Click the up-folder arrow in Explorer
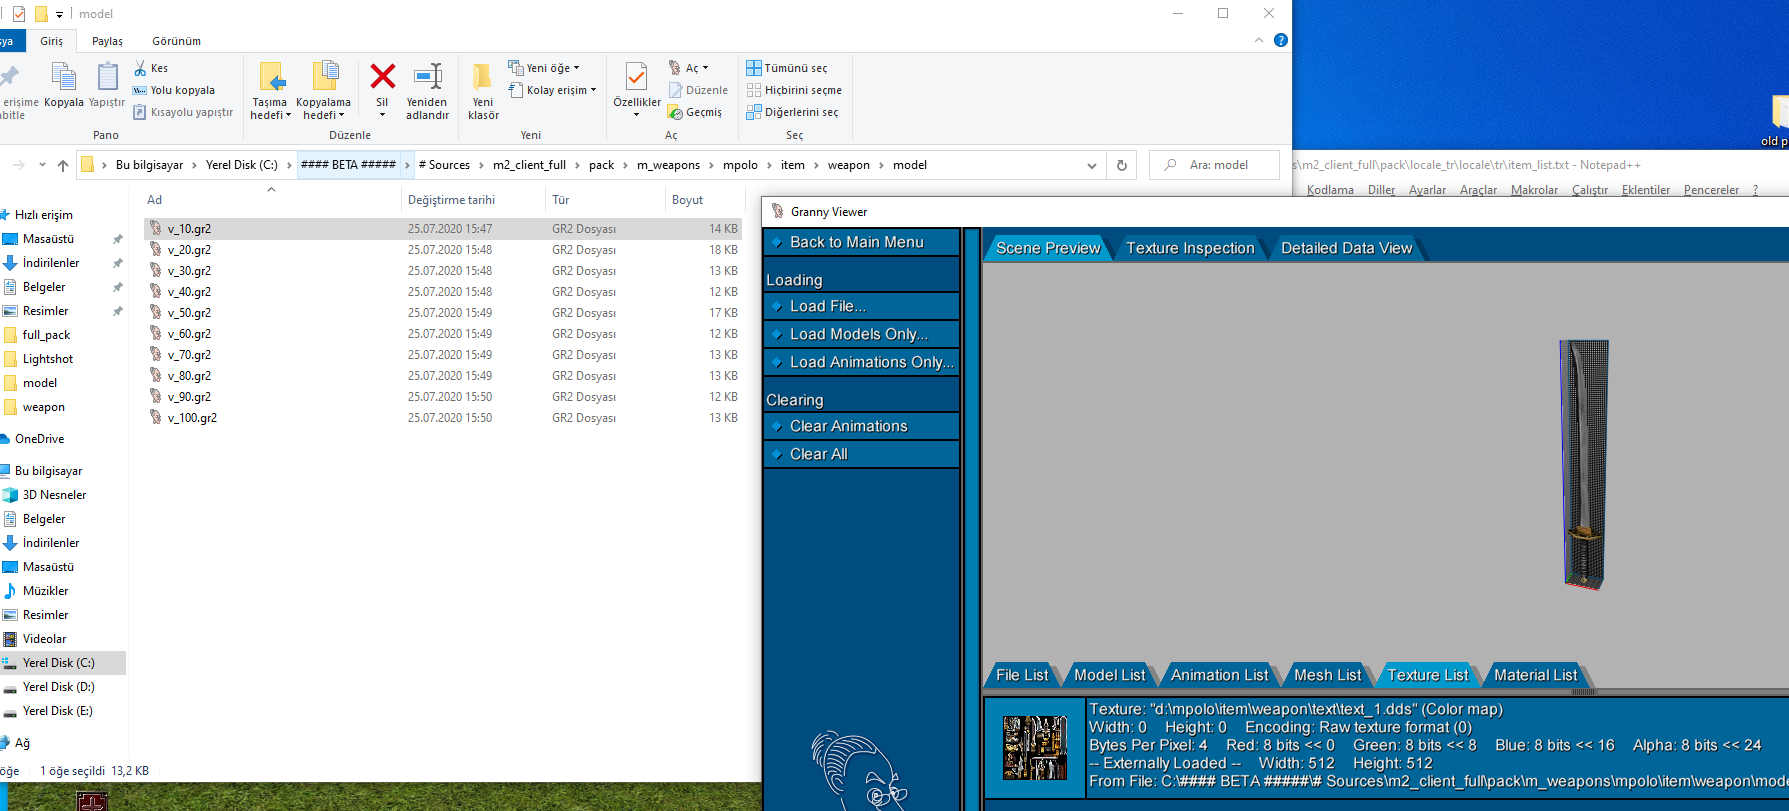Viewport: 1789px width, 811px height. click(63, 165)
